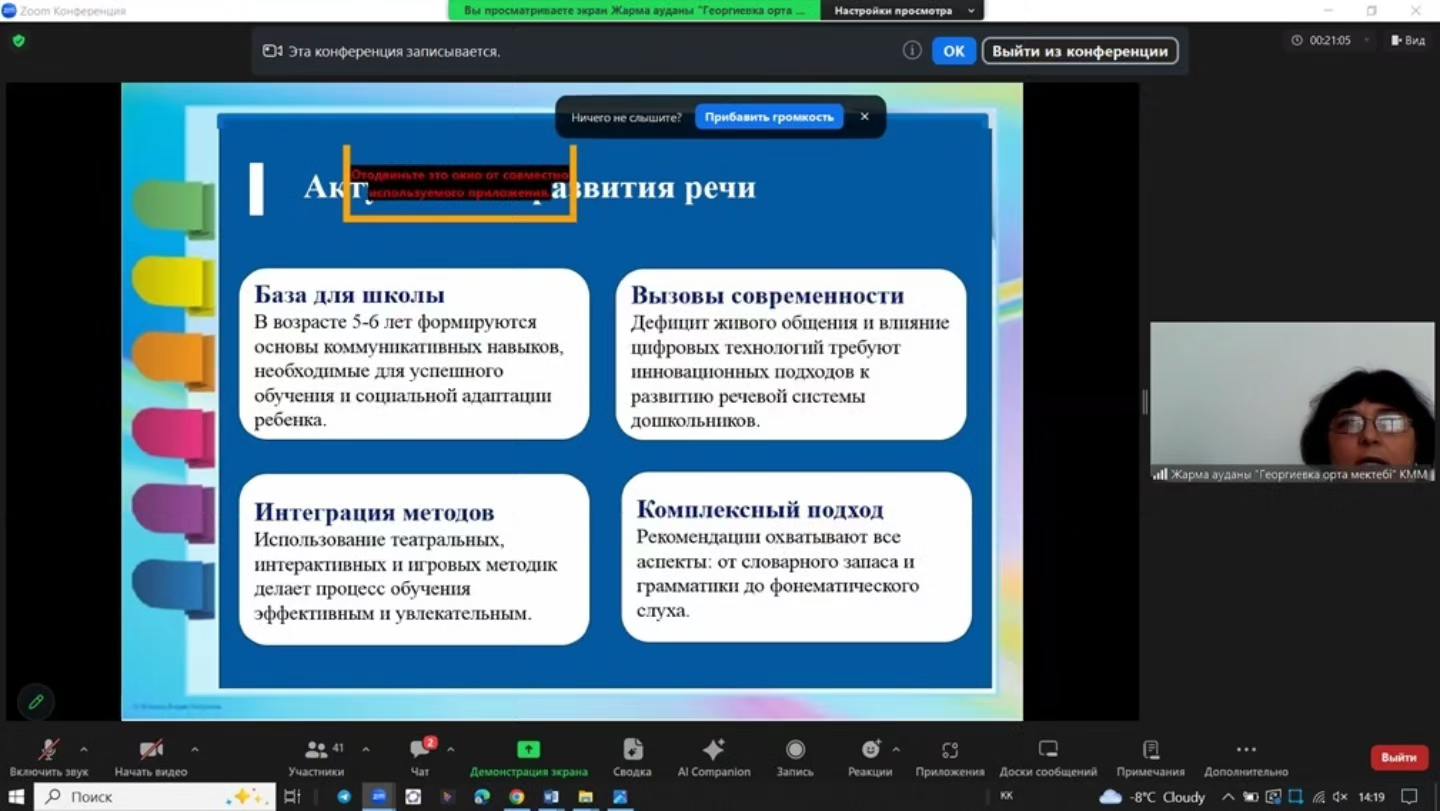
Task: Open the Chat panel icon
Action: click(420, 750)
